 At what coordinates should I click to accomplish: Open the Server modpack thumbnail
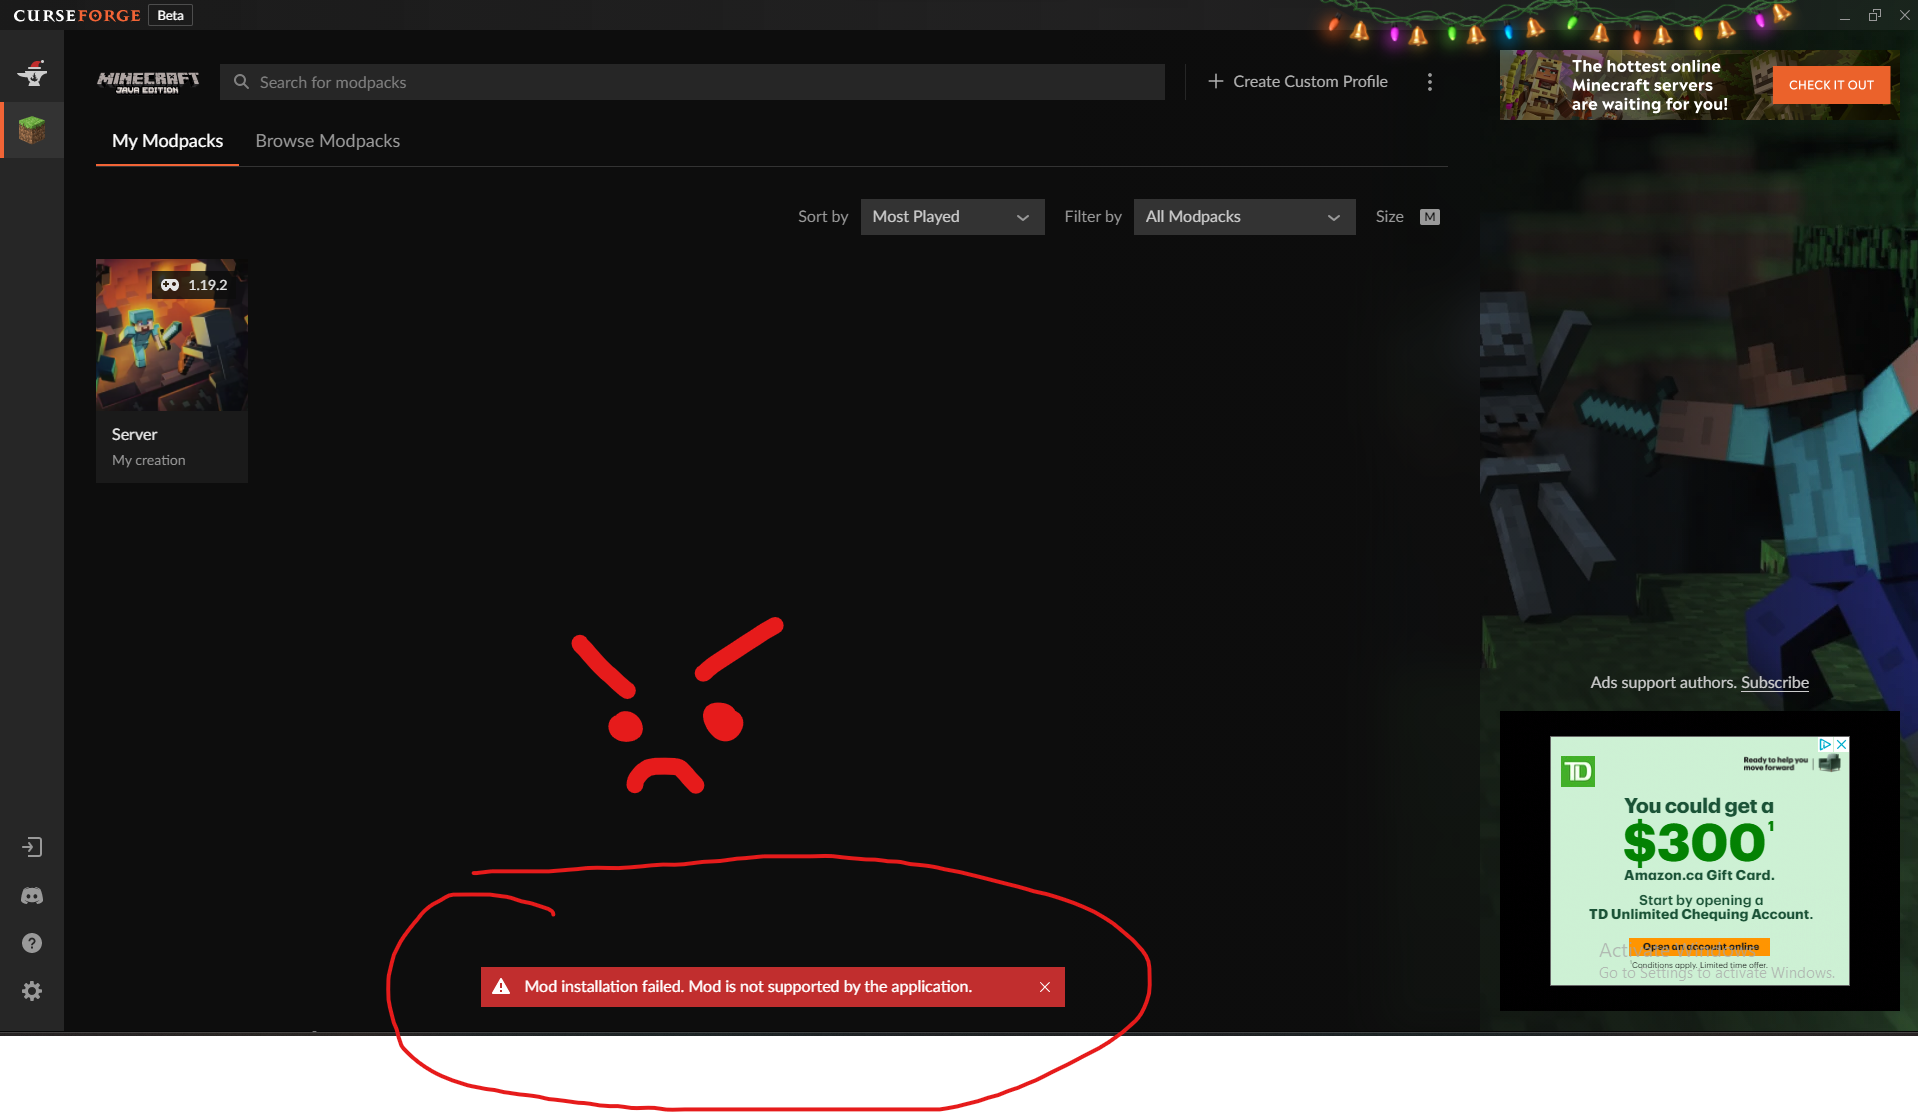172,335
